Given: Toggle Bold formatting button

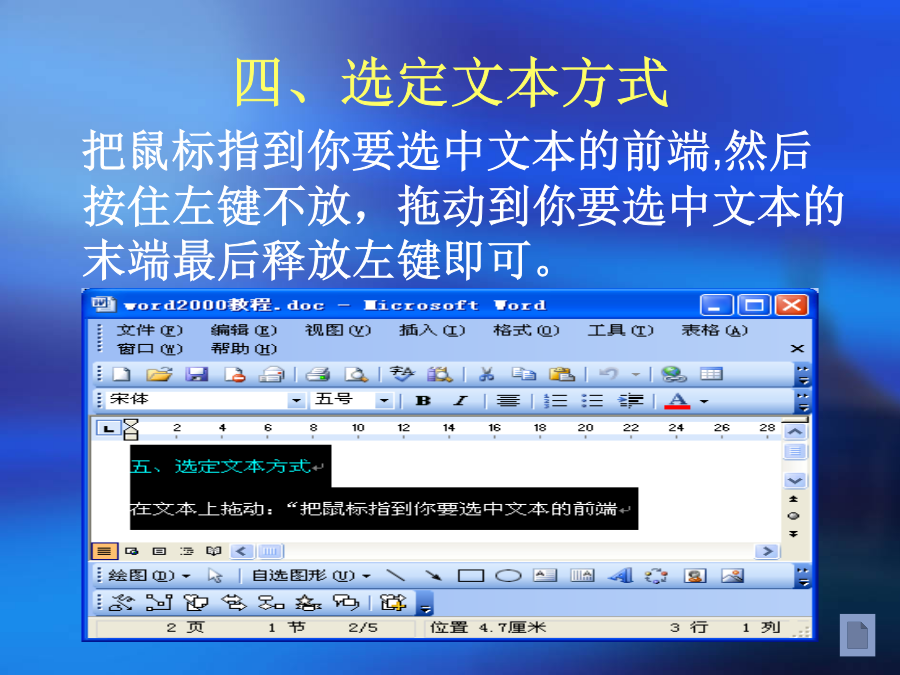Looking at the screenshot, I should [423, 401].
